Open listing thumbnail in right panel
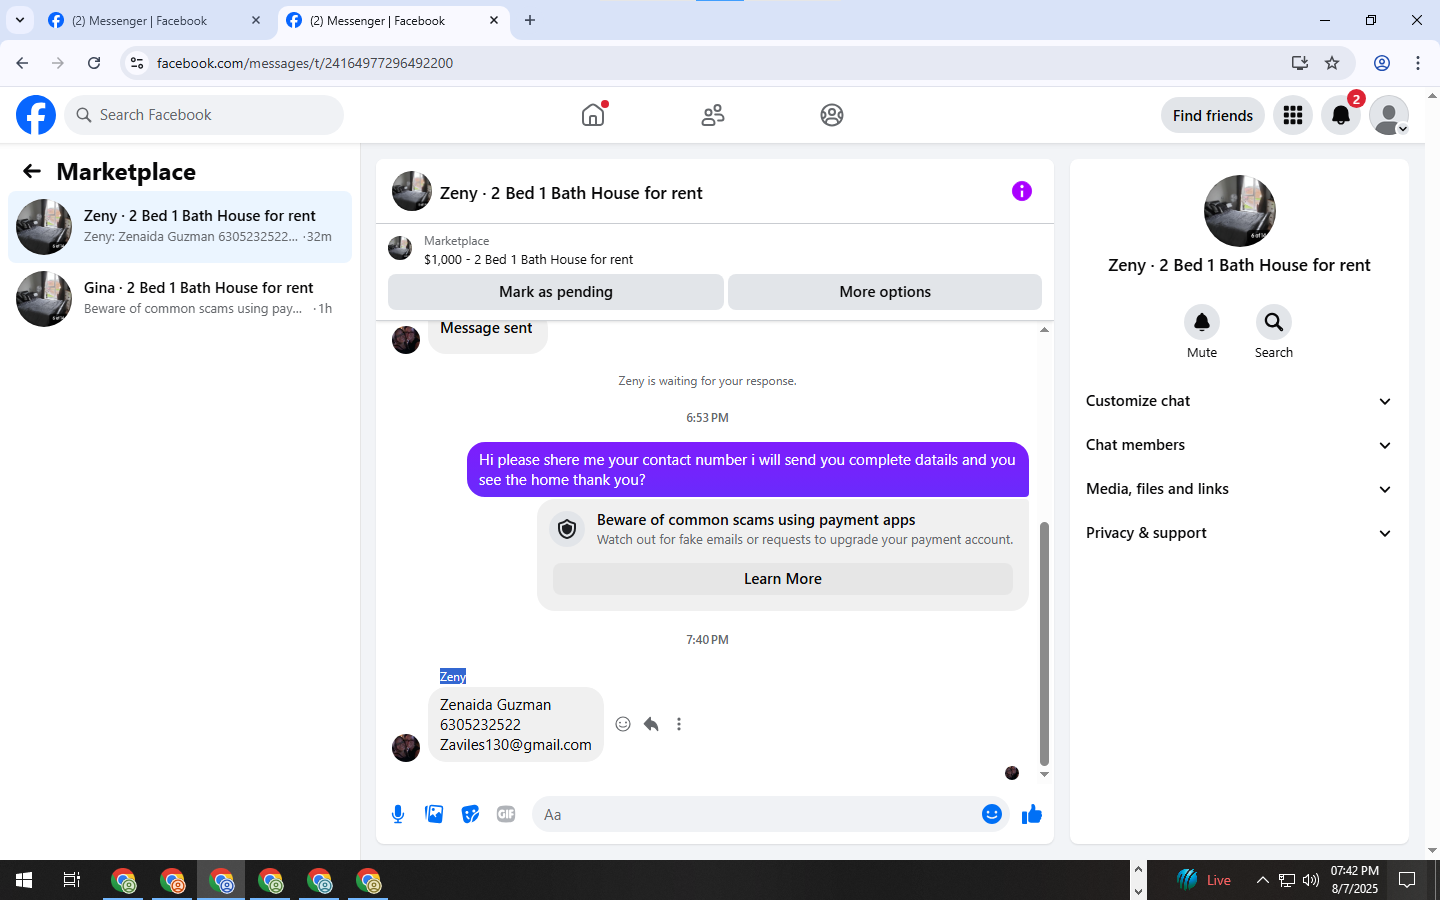 [x=1240, y=211]
